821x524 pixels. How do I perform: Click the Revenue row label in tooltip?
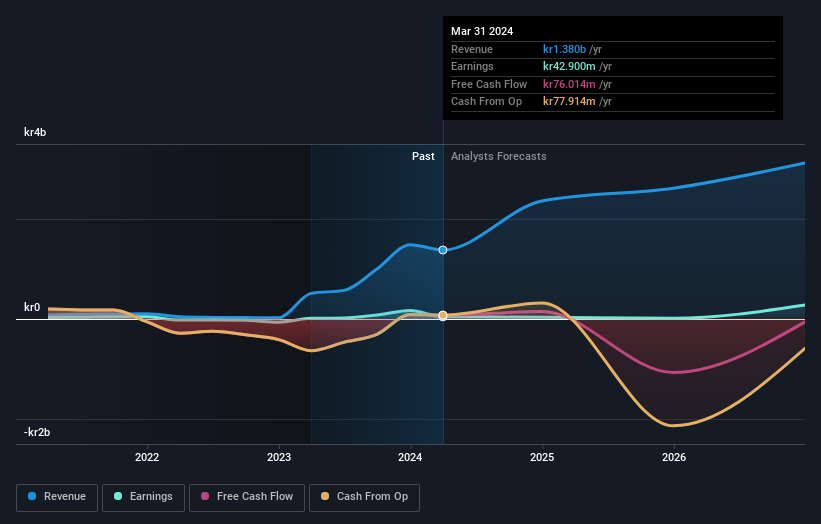click(472, 49)
